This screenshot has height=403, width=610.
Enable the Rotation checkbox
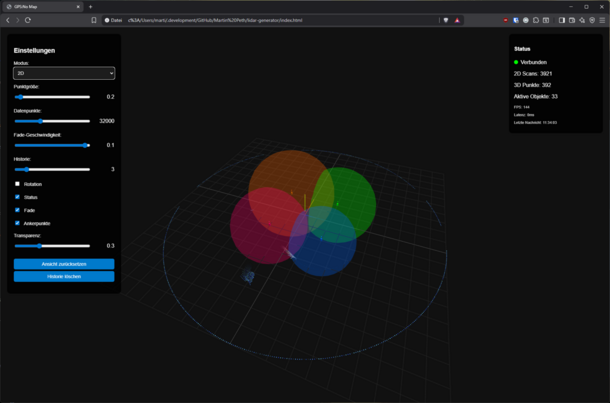point(17,184)
